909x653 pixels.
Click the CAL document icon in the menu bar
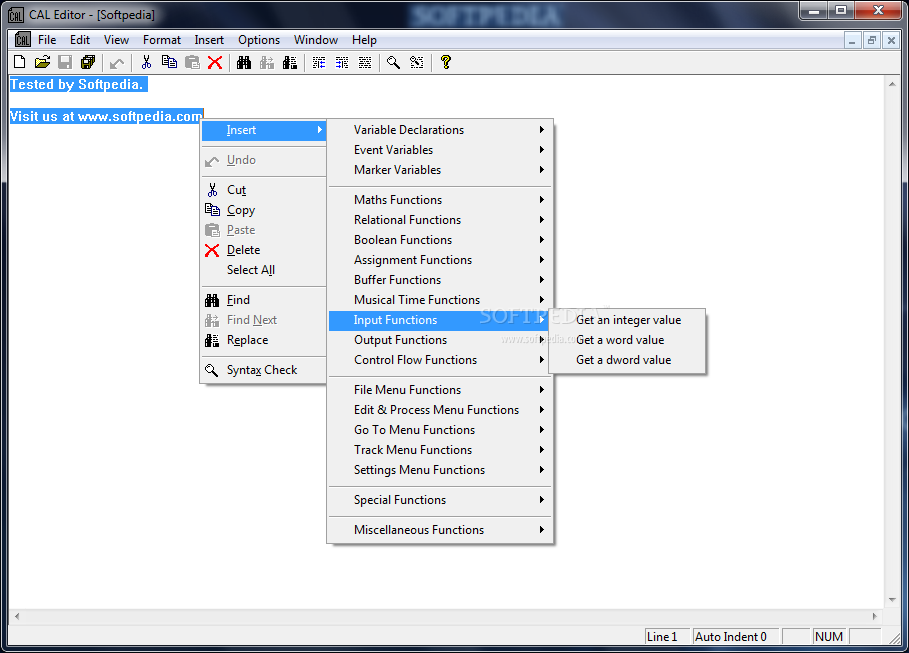pyautogui.click(x=23, y=39)
